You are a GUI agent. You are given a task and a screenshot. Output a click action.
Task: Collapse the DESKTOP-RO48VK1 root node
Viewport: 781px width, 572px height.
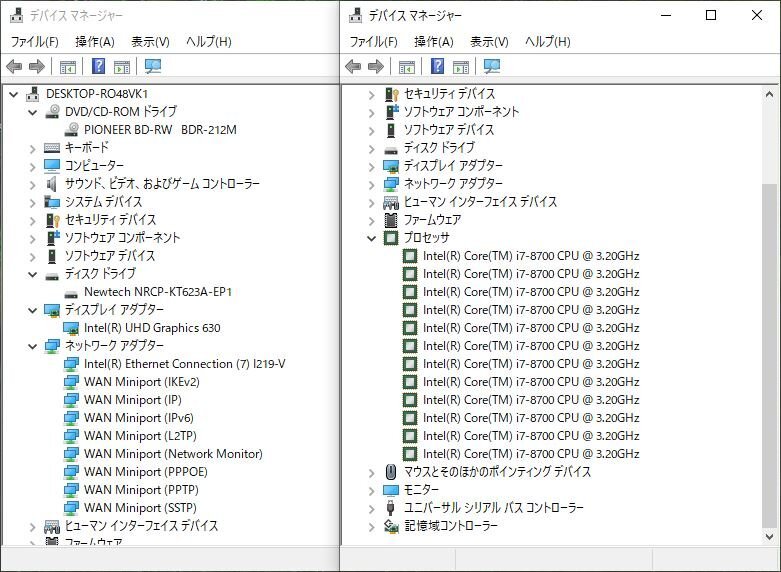pos(14,94)
